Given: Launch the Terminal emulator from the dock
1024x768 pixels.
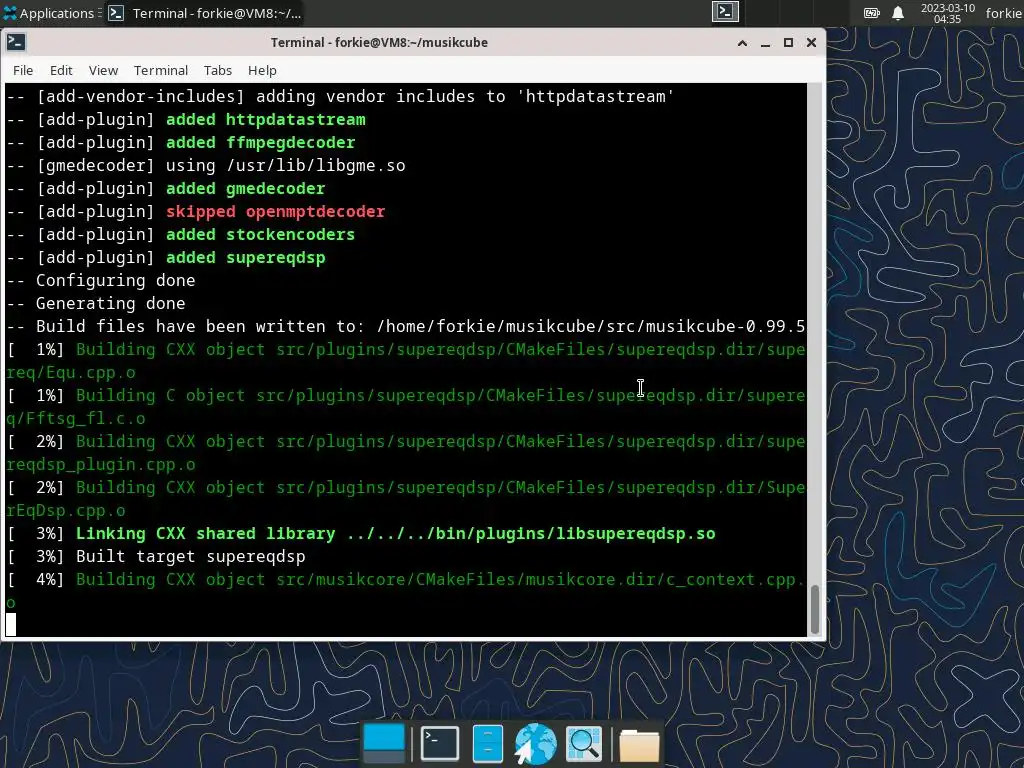Looking at the screenshot, I should coord(440,743).
